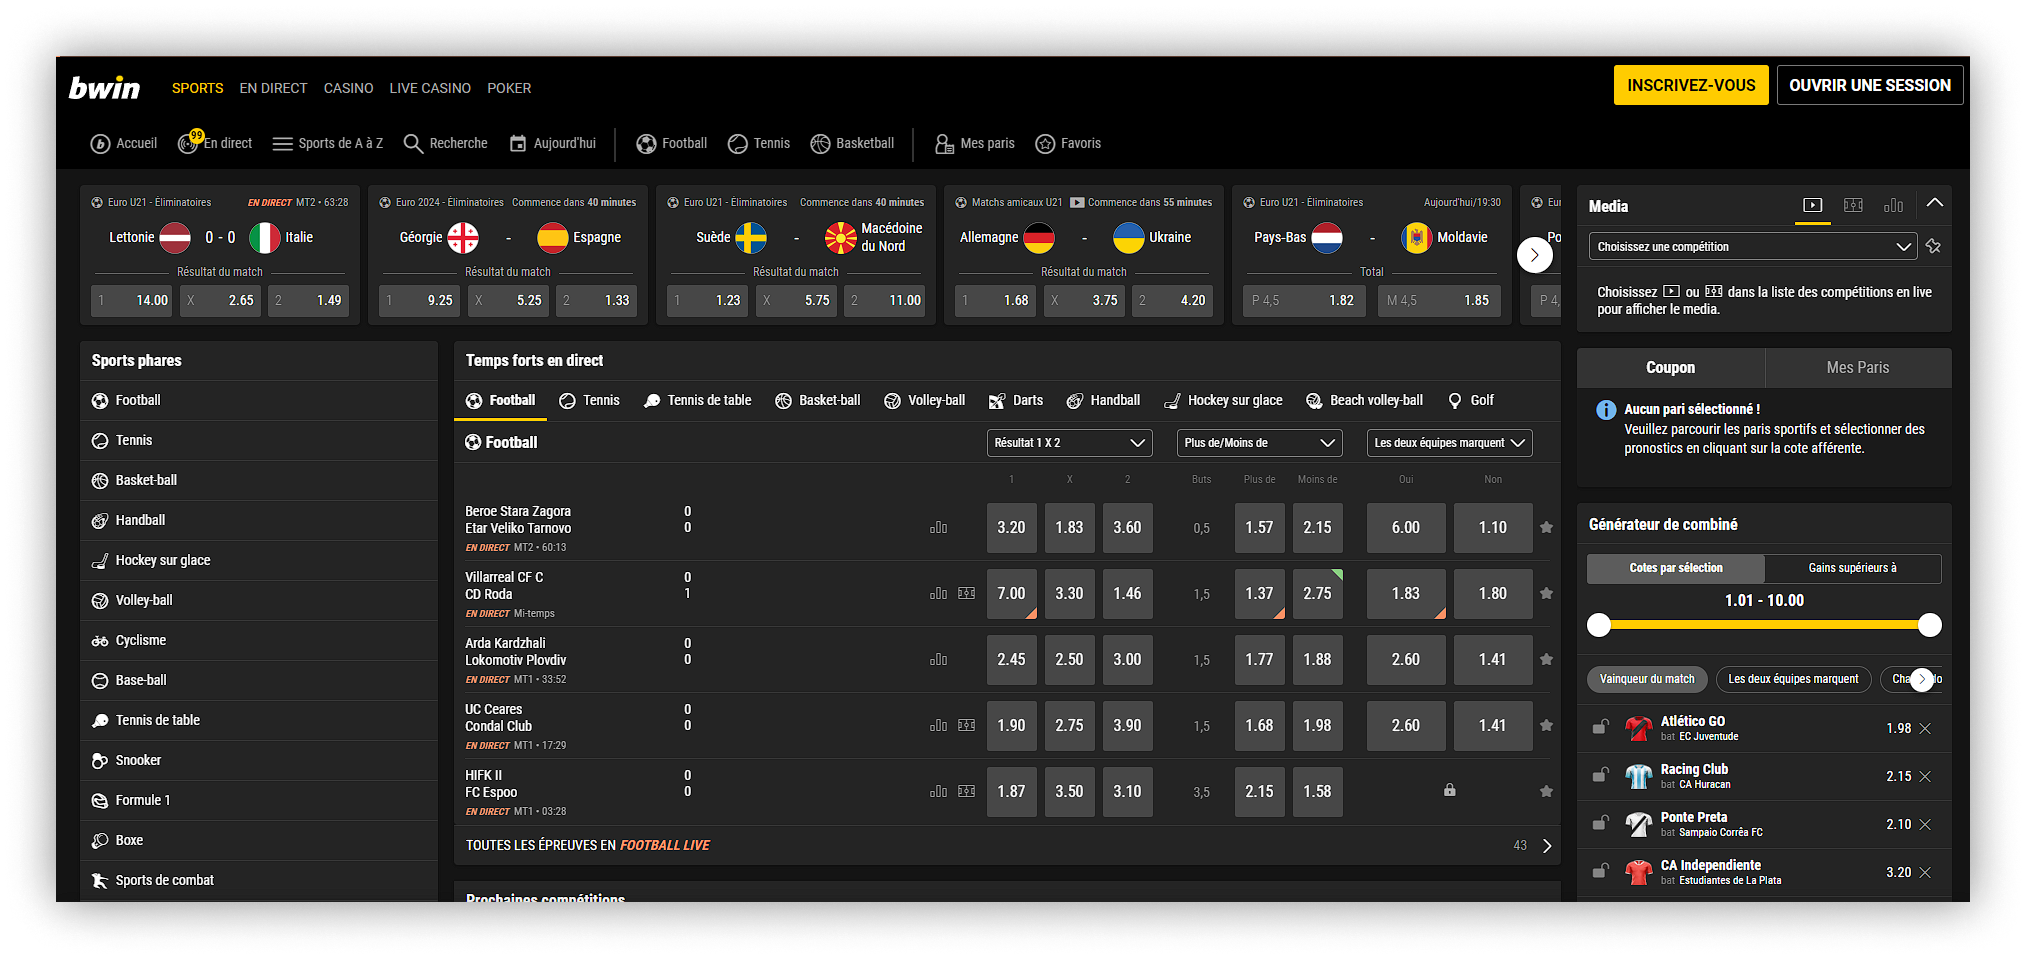The width and height of the screenshot is (2026, 958).
Task: Switch to the Tennis tab in Temps forts
Action: click(589, 400)
